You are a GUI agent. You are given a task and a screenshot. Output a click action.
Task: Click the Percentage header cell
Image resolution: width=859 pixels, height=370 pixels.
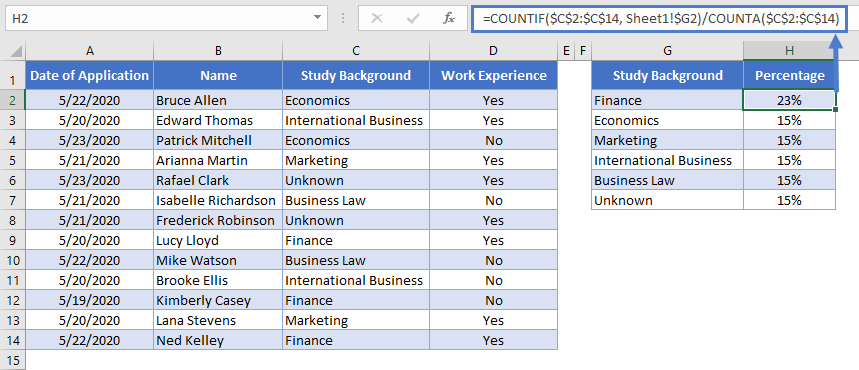tap(789, 76)
